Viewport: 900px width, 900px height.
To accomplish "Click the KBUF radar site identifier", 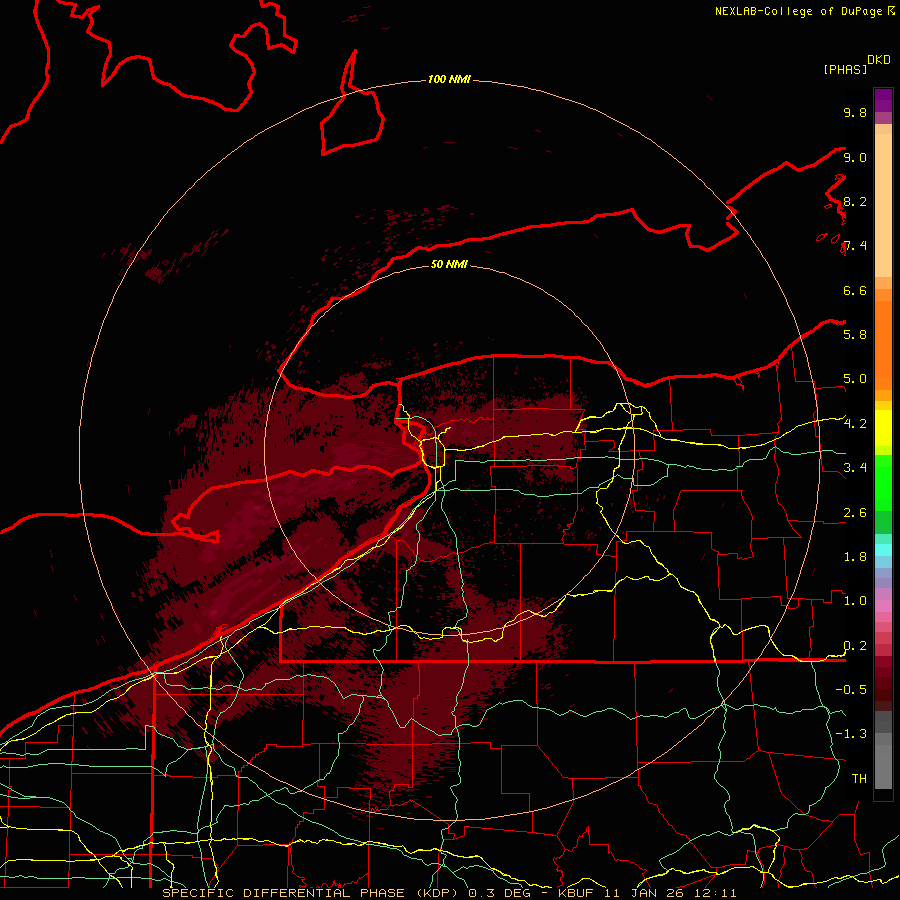I will coord(576,893).
